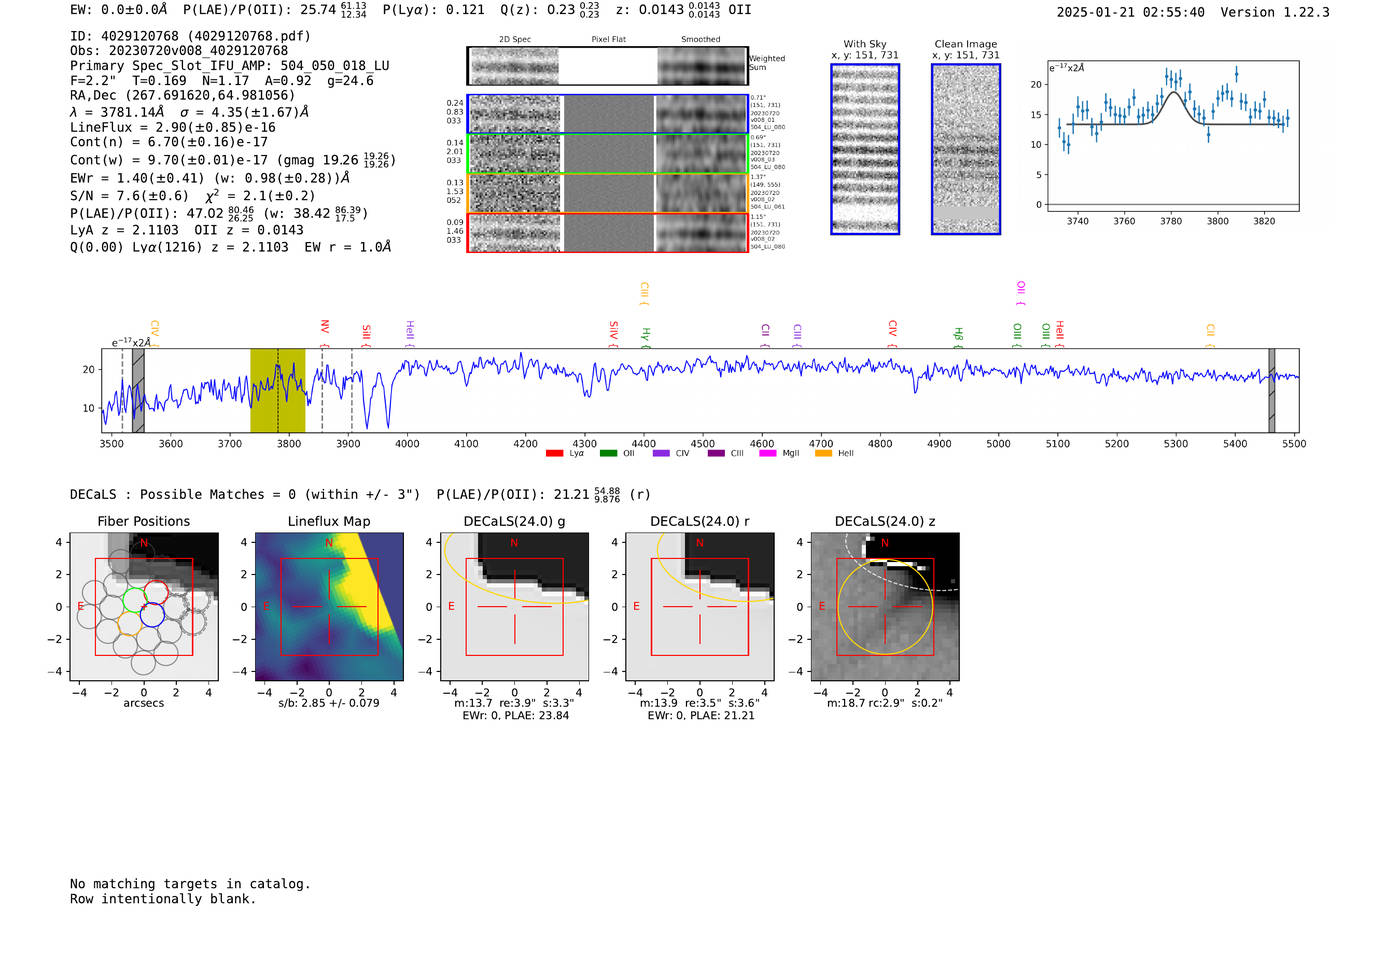The width and height of the screenshot is (1400, 953).
Task: Select the RA,Dec coordinates line
Action: 183,95
